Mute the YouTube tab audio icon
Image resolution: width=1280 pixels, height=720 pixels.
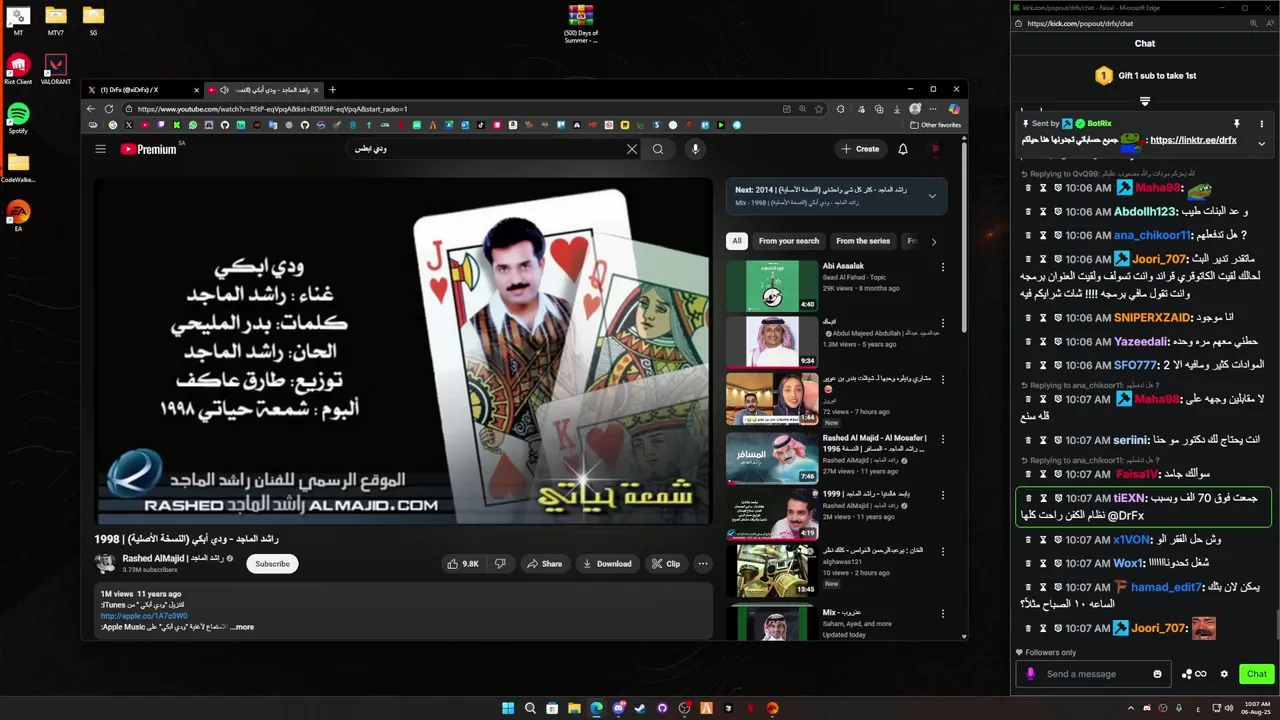click(224, 90)
